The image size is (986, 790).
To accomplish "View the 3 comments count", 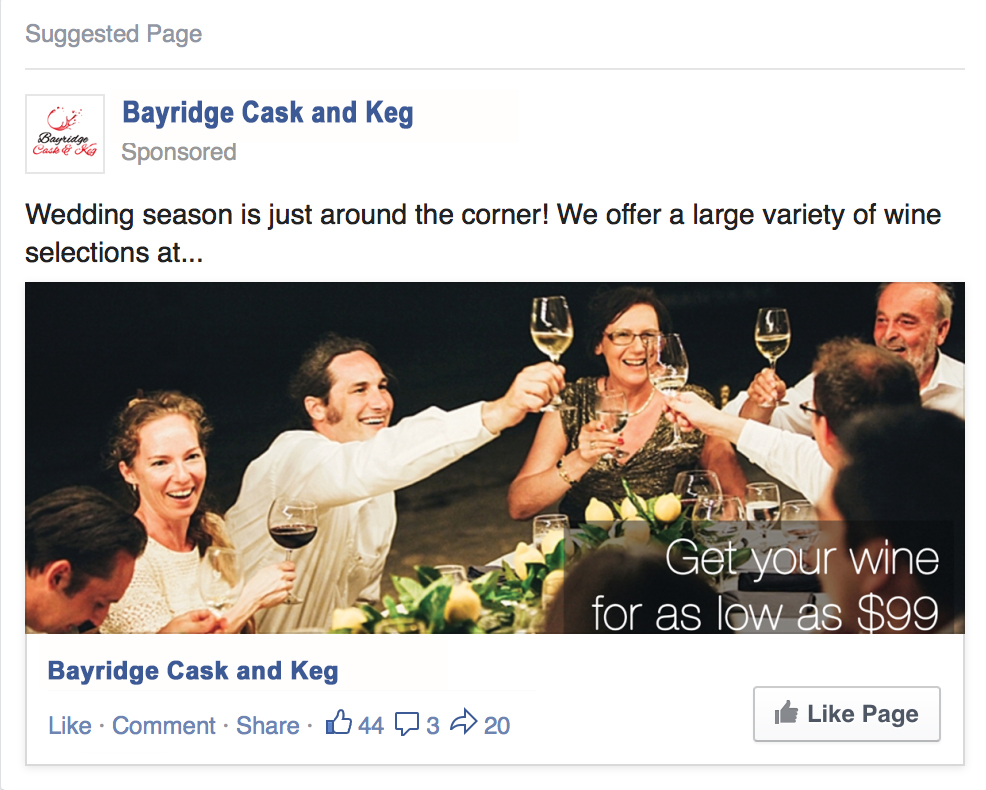I will click(433, 726).
